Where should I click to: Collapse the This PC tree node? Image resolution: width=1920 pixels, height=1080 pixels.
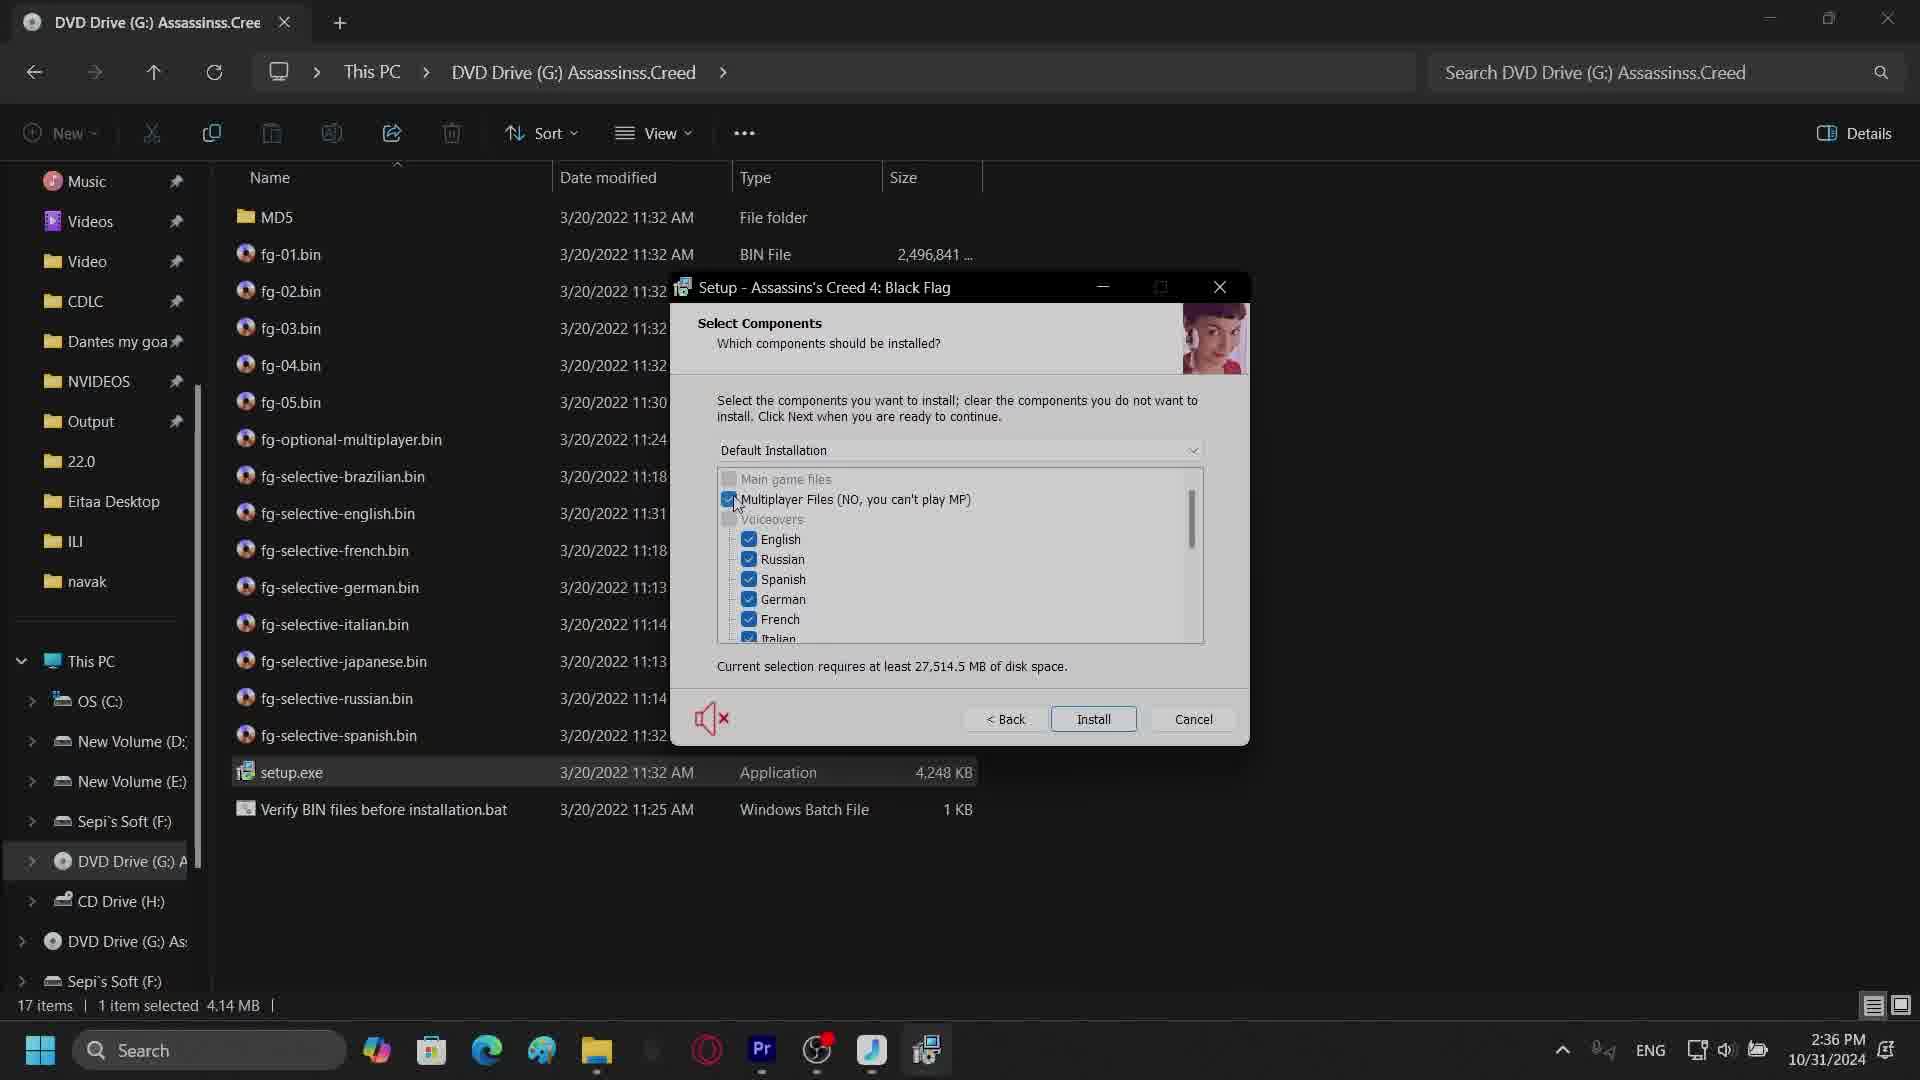coord(21,661)
